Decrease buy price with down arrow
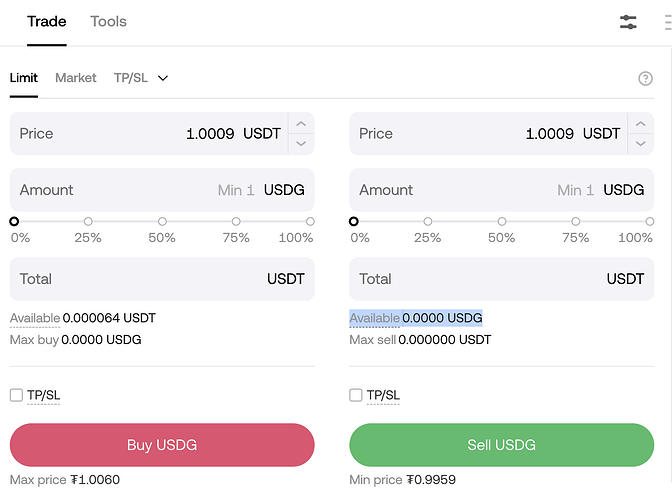 301,144
